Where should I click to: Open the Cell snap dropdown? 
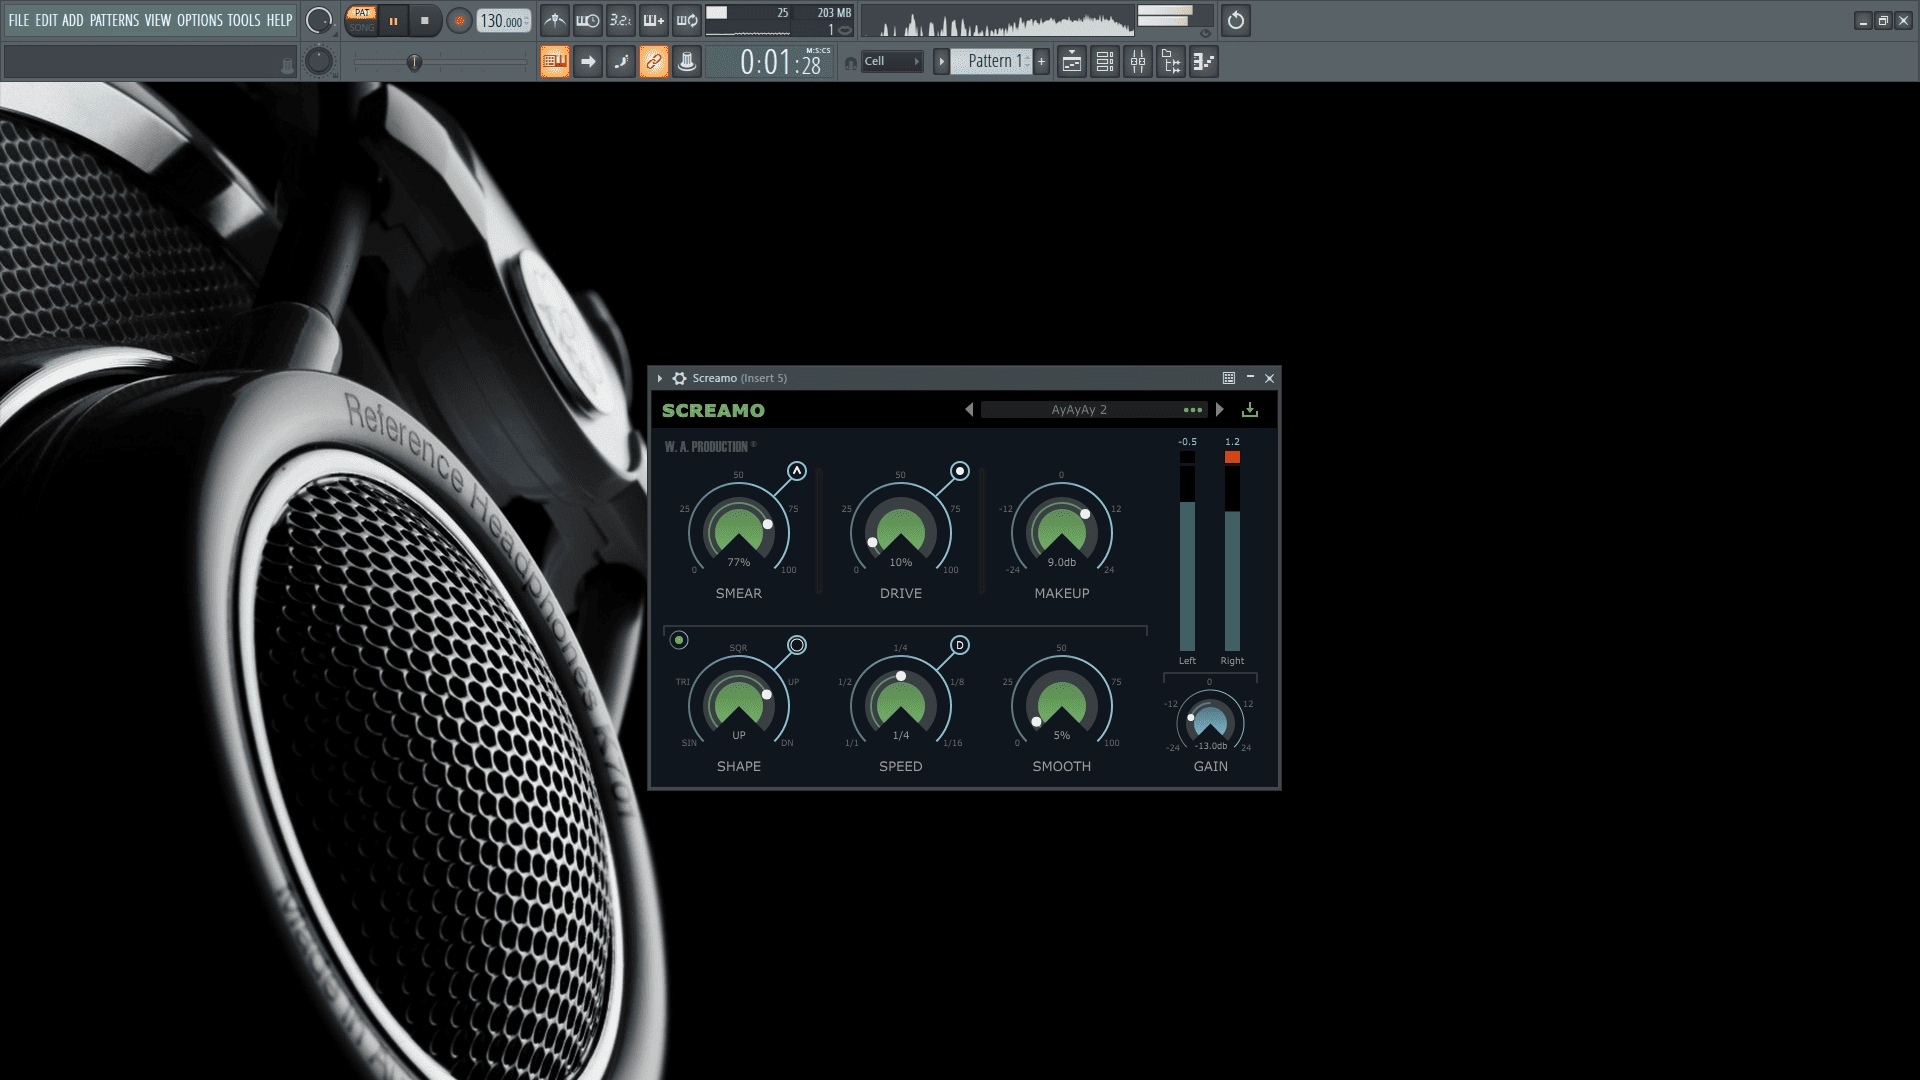(892, 62)
